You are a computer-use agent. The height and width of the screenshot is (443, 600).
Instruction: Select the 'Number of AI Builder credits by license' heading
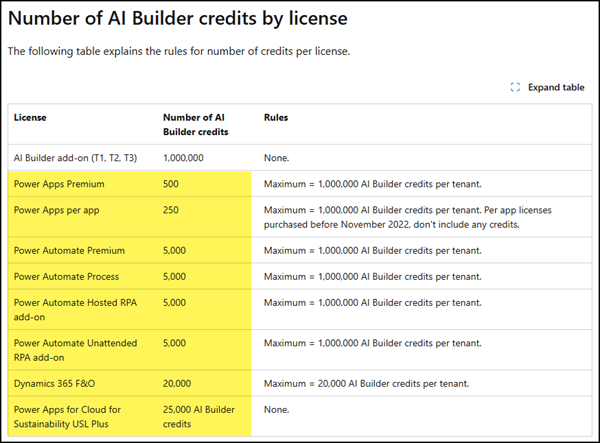tap(178, 18)
